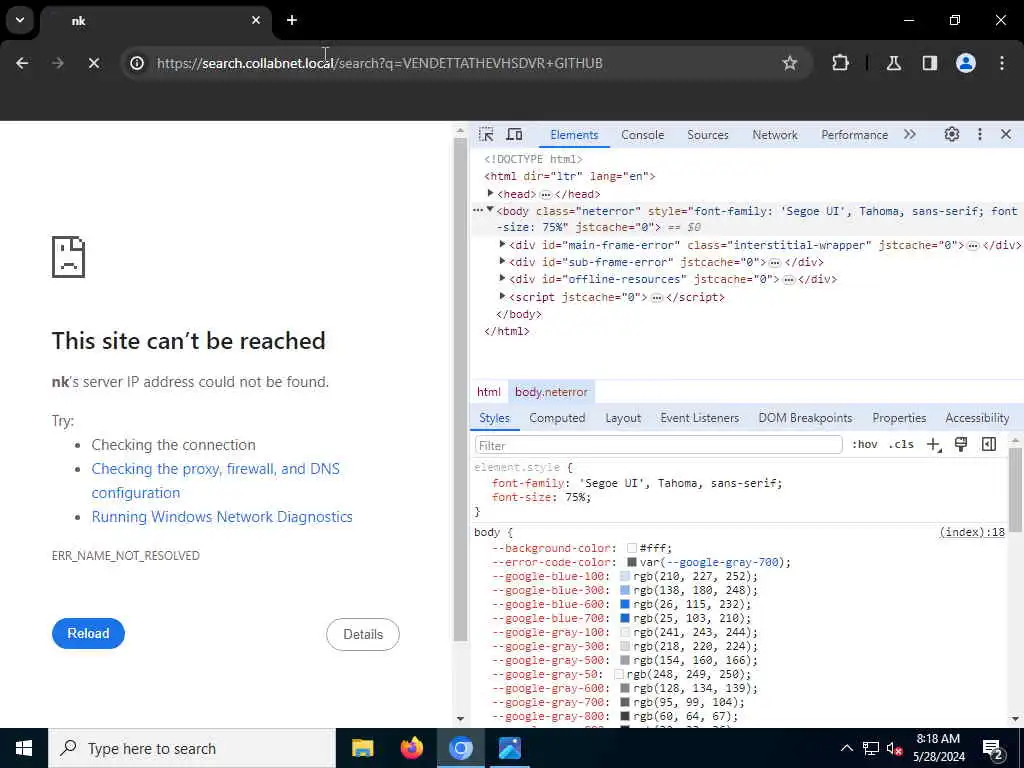Open Chrome Labs flask icon
1024x768 pixels.
[x=893, y=63]
